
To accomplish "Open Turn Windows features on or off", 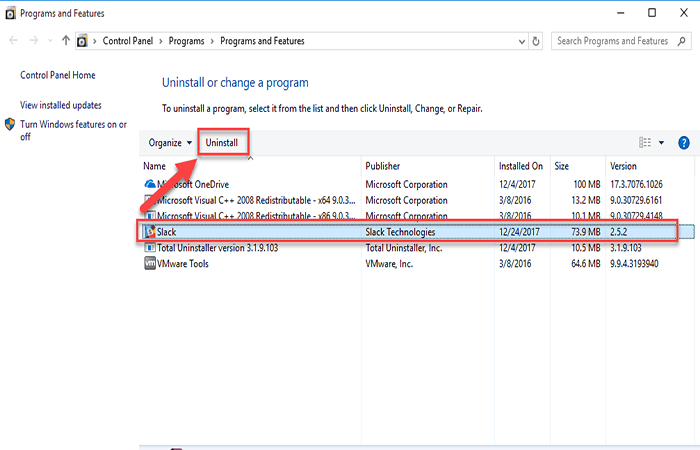I will coord(73,130).
